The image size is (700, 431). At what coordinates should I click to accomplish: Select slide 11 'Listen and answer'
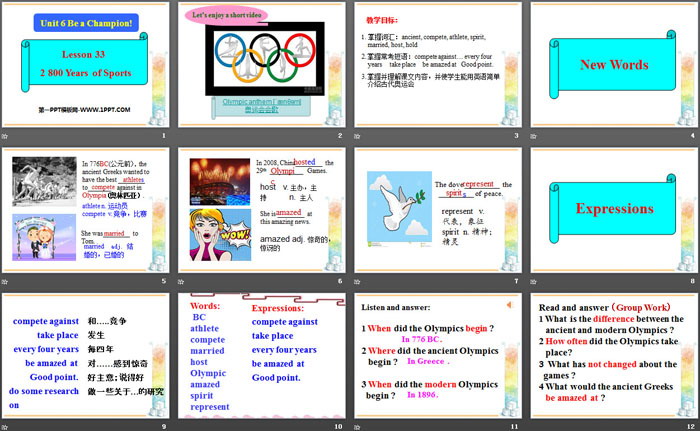pos(438,356)
